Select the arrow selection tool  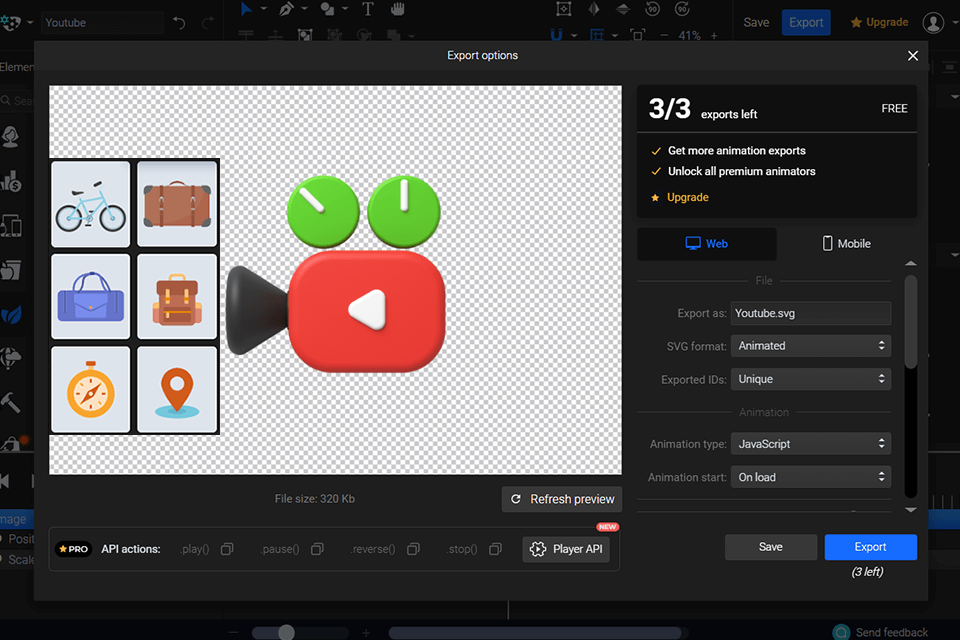point(246,9)
